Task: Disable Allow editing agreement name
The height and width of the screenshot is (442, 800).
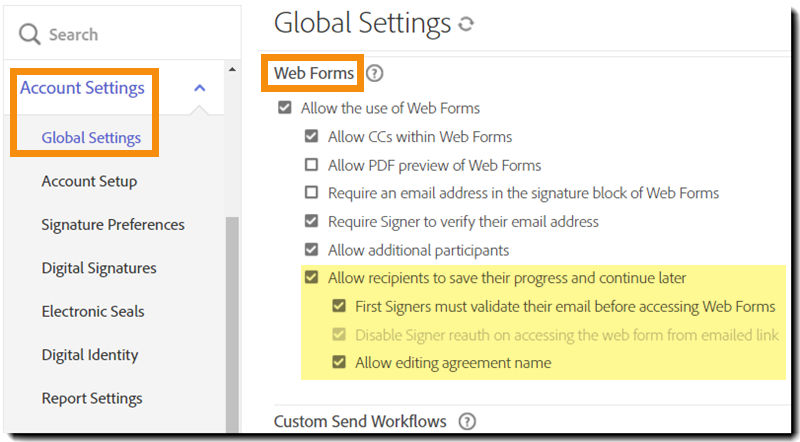Action: point(339,363)
